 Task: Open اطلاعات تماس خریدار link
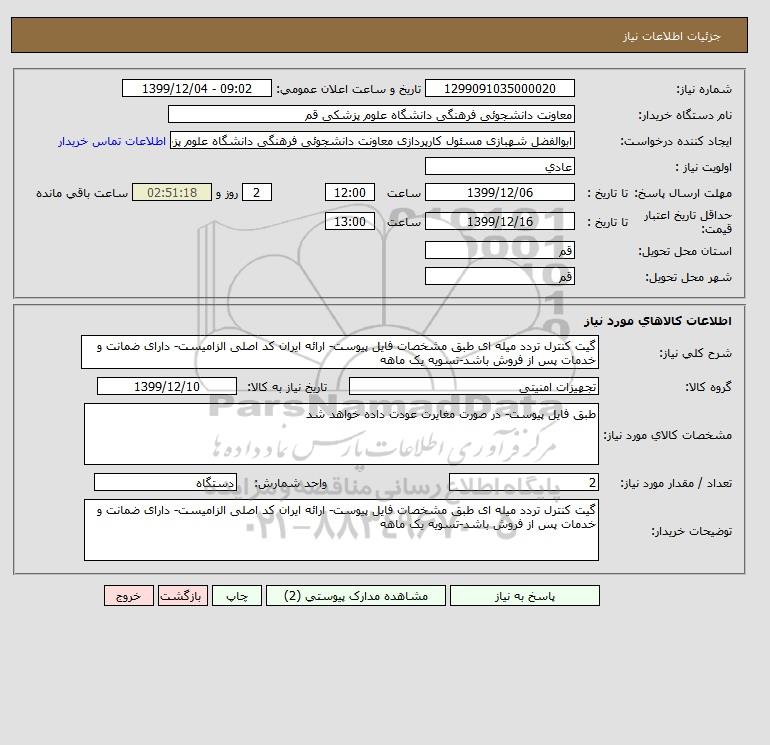[x=112, y=141]
